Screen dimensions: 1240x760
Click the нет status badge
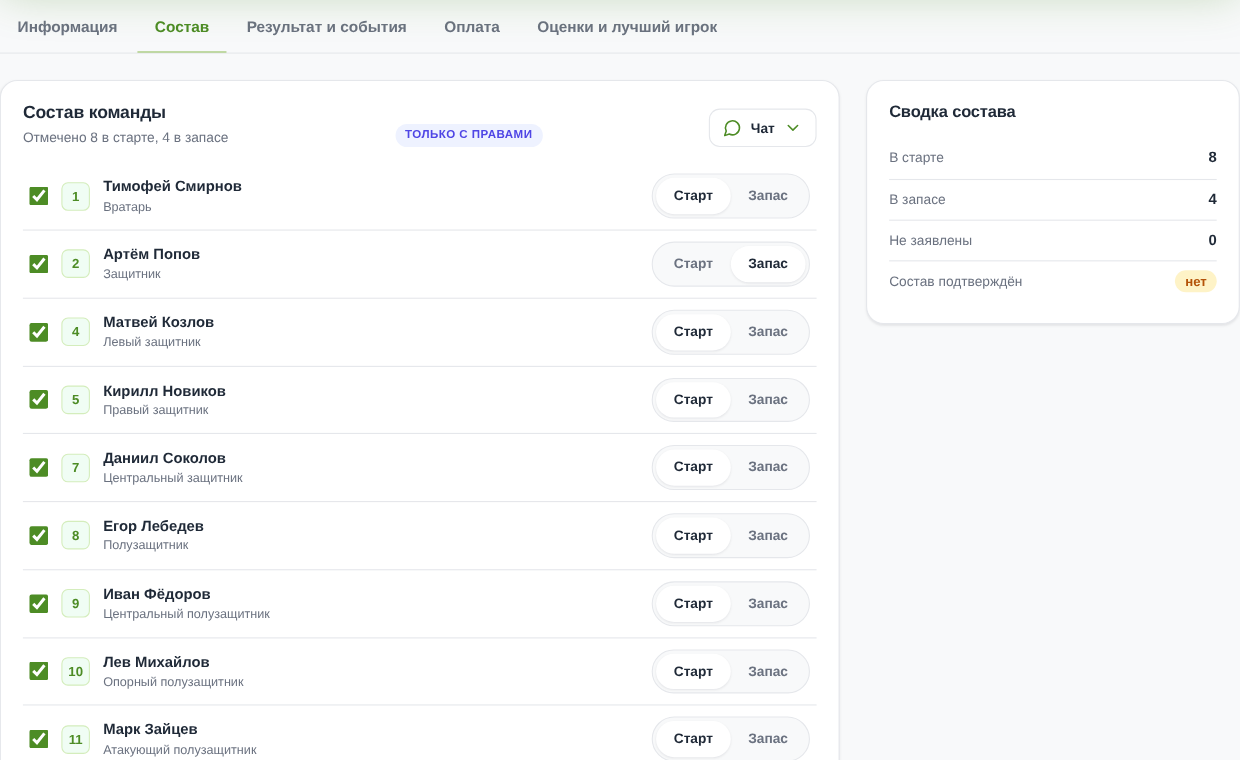pos(1196,282)
